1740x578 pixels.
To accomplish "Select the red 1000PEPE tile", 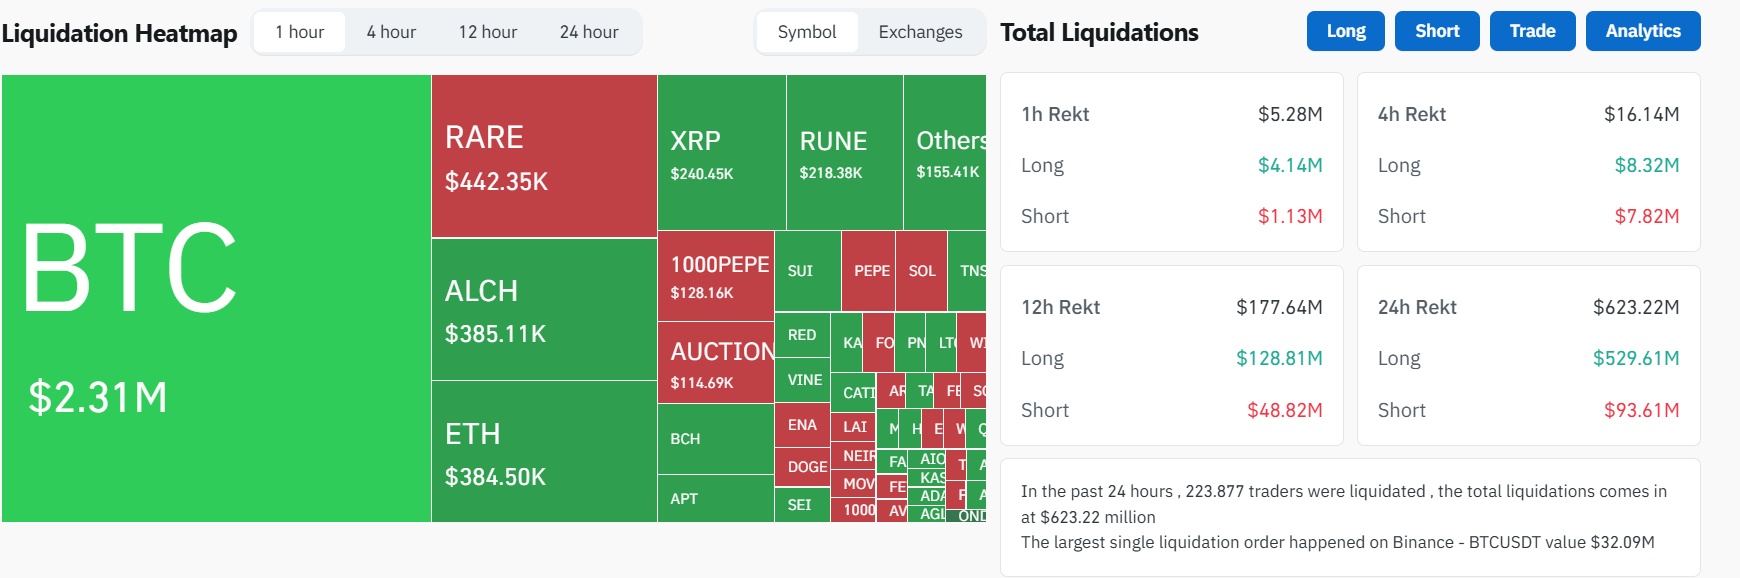I will (715, 276).
